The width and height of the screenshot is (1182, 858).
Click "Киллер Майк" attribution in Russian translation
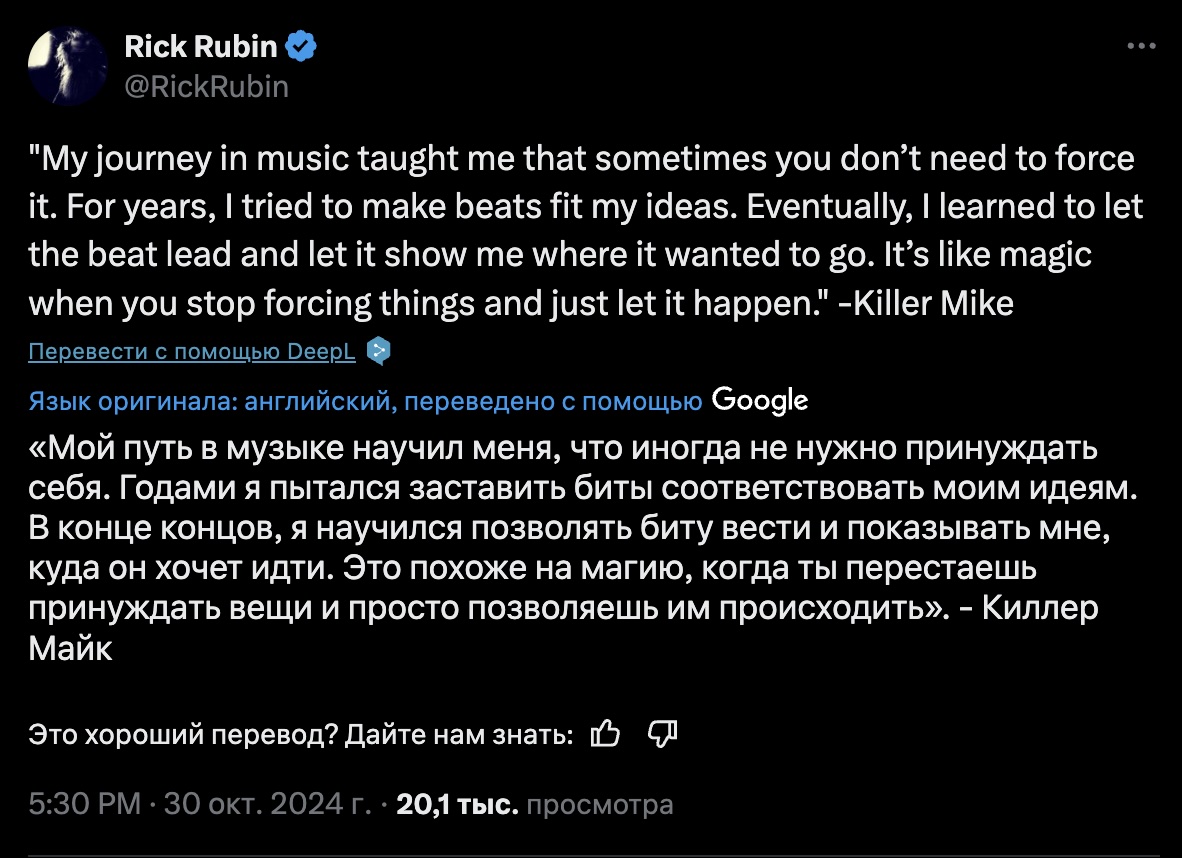point(1040,609)
